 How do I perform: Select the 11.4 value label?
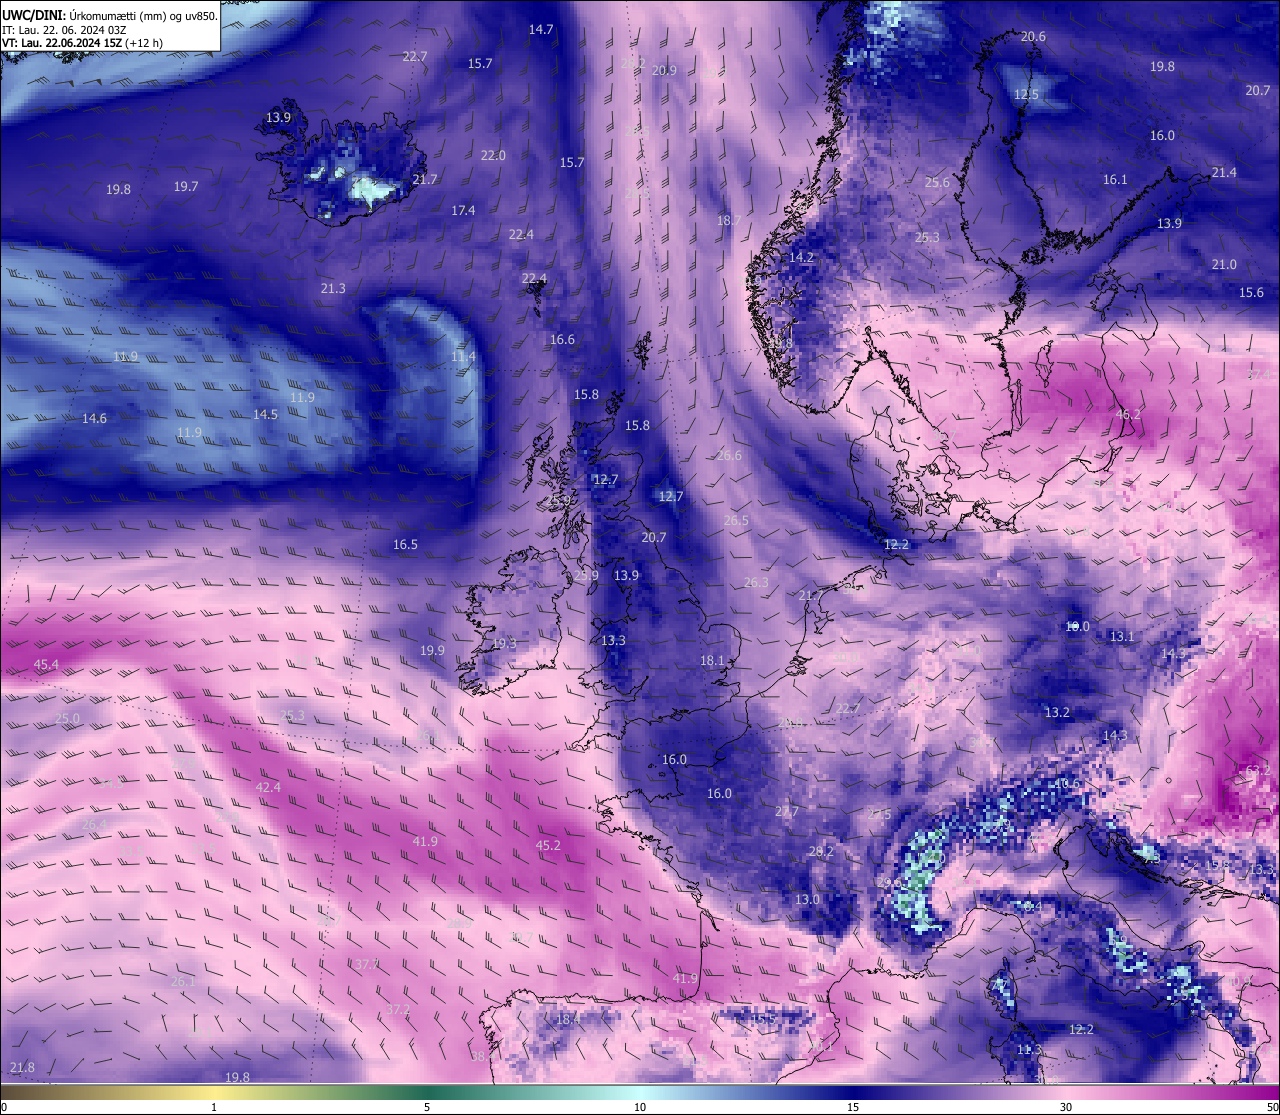click(x=463, y=357)
